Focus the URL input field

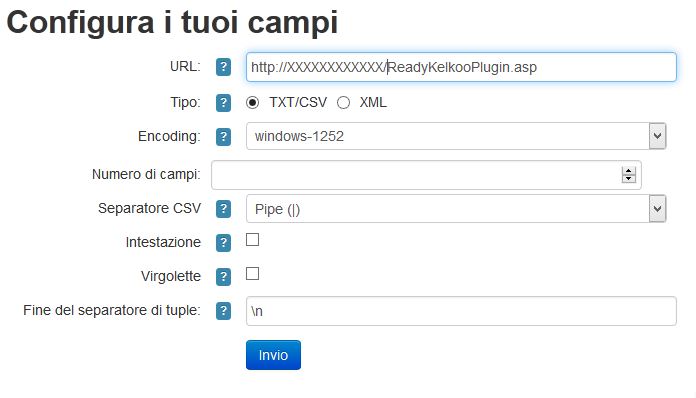(461, 67)
